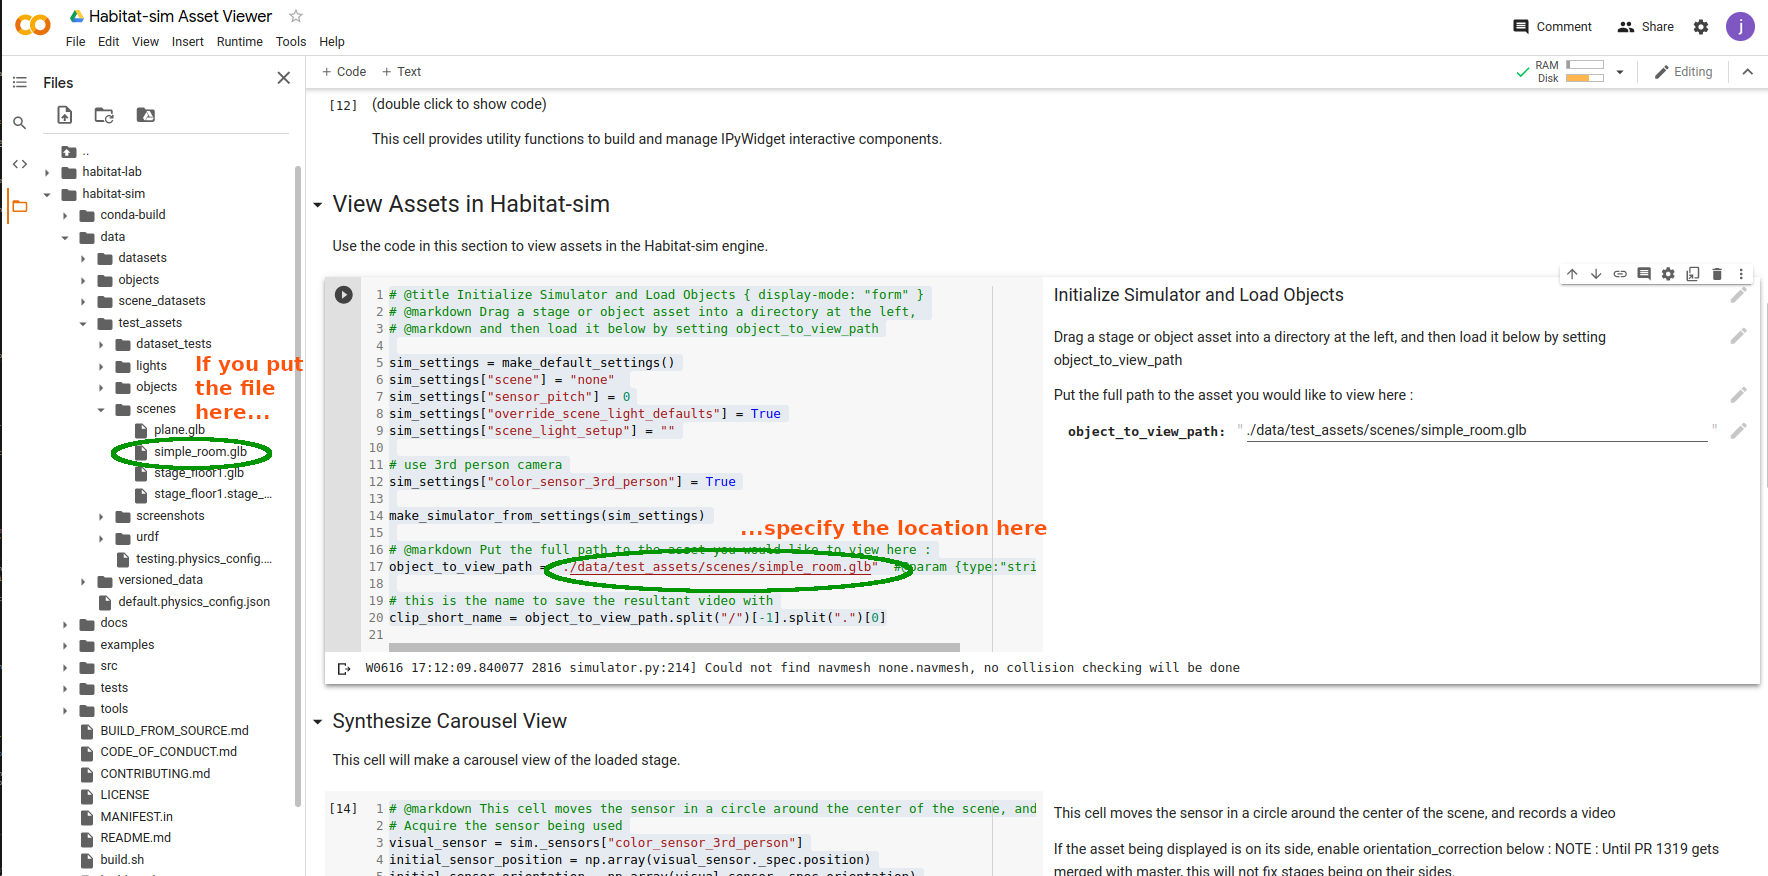Delete the cell with the trash icon

[x=1717, y=274]
